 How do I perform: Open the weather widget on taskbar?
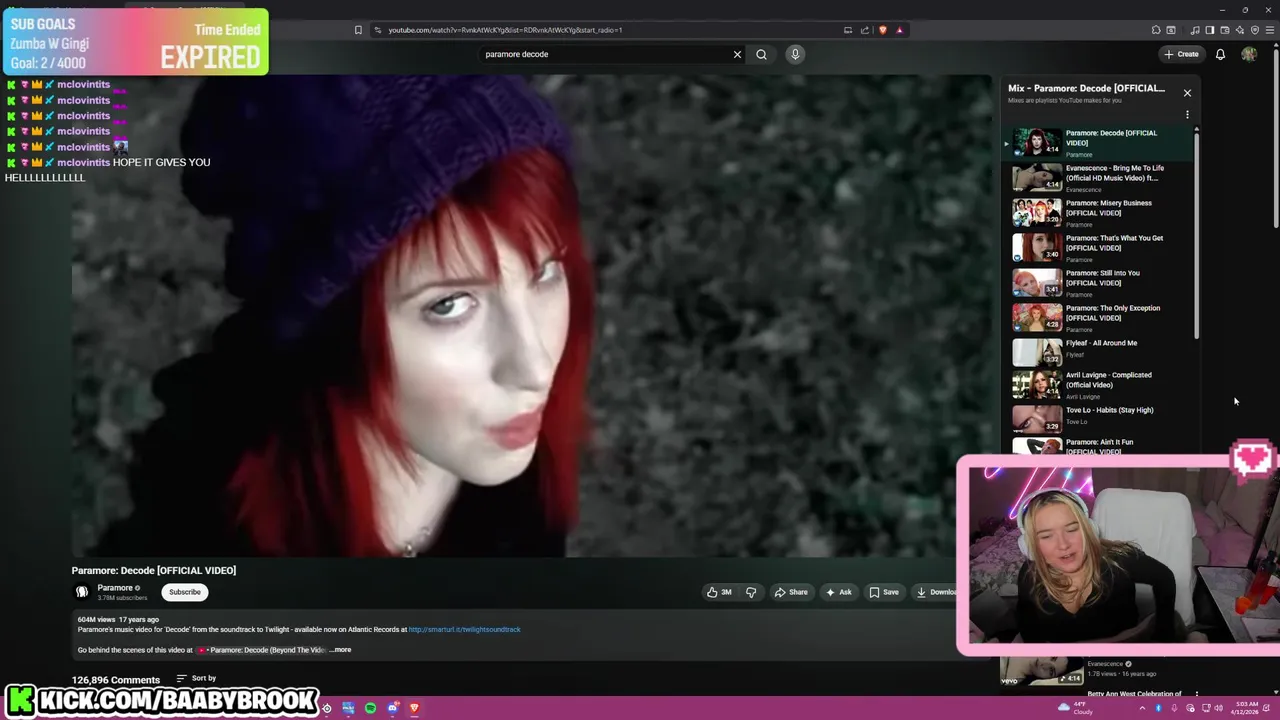tap(1076, 708)
